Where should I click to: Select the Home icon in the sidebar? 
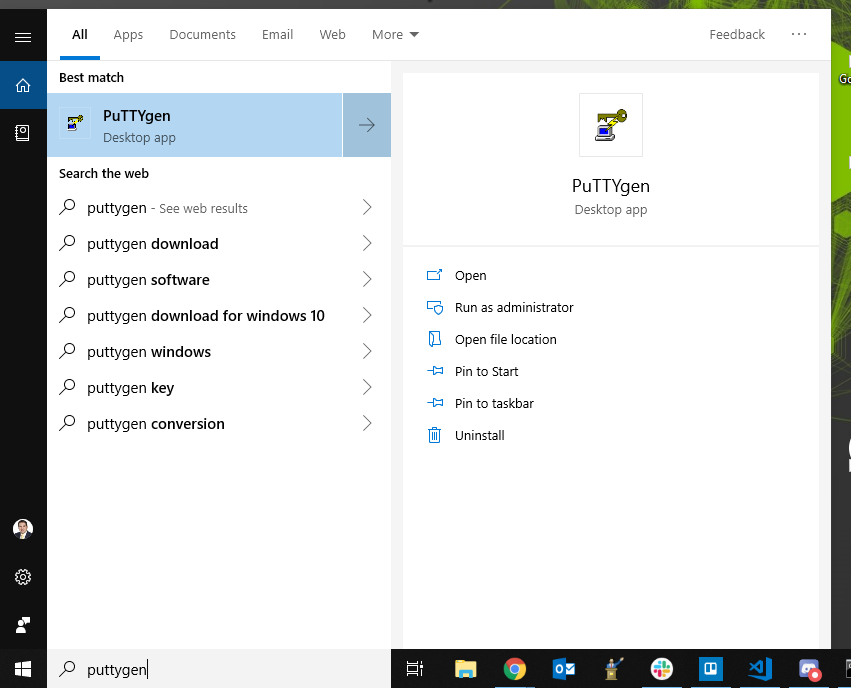tap(23, 85)
